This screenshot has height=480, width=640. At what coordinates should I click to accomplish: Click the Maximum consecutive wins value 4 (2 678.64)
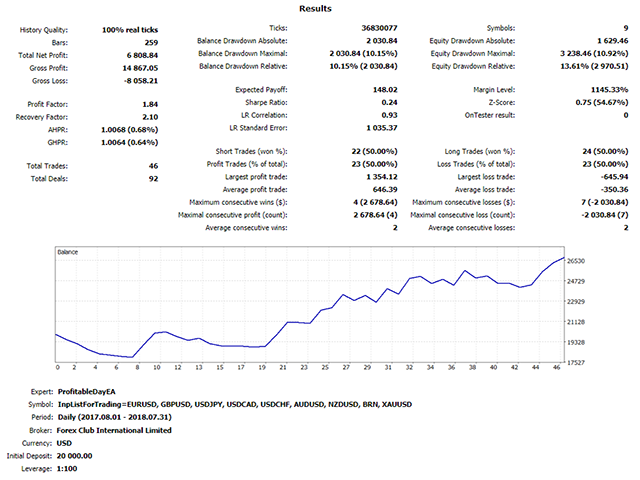click(x=375, y=202)
